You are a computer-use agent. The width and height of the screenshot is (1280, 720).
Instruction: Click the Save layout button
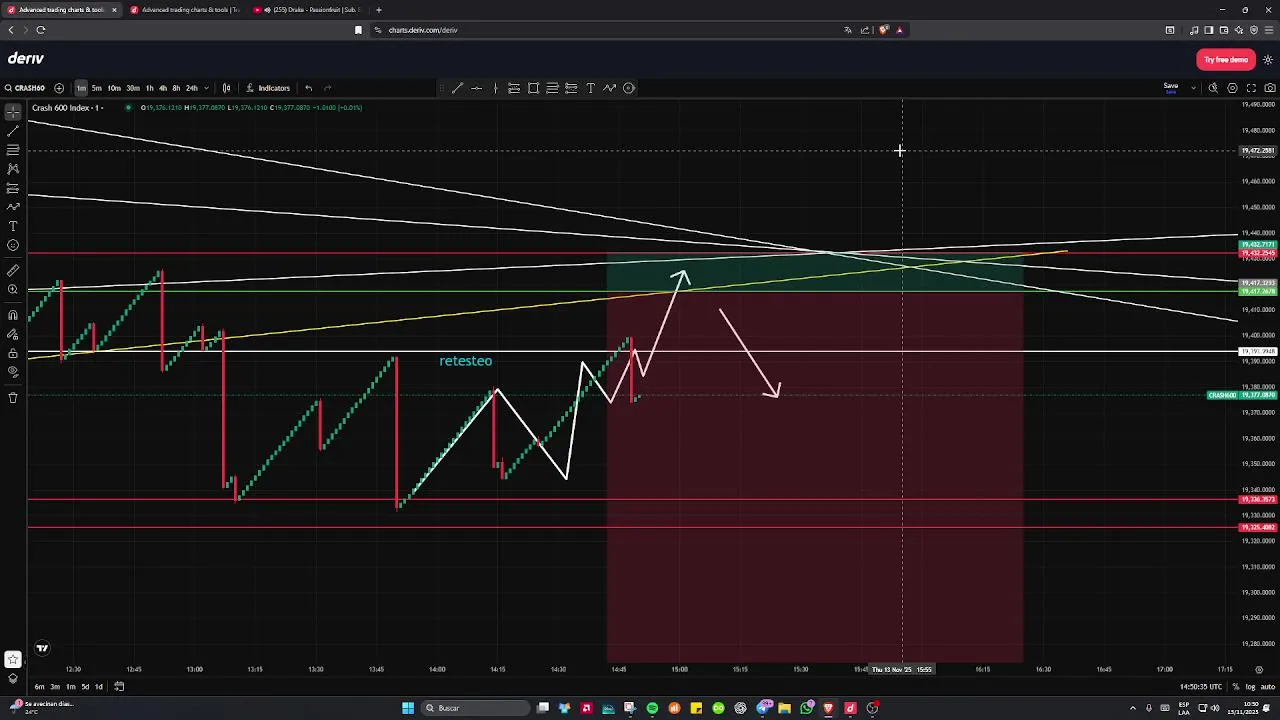point(1171,88)
